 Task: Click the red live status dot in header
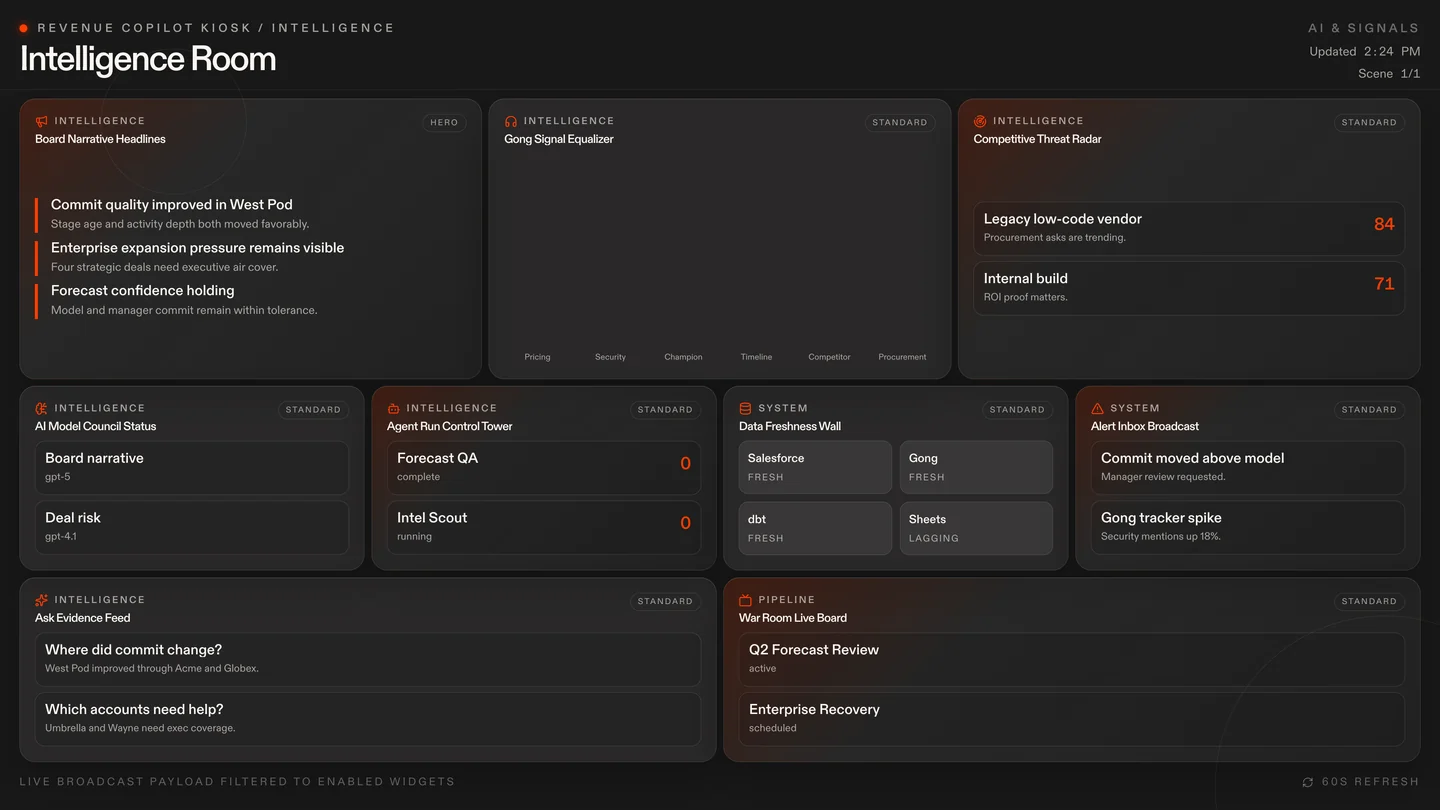click(24, 28)
